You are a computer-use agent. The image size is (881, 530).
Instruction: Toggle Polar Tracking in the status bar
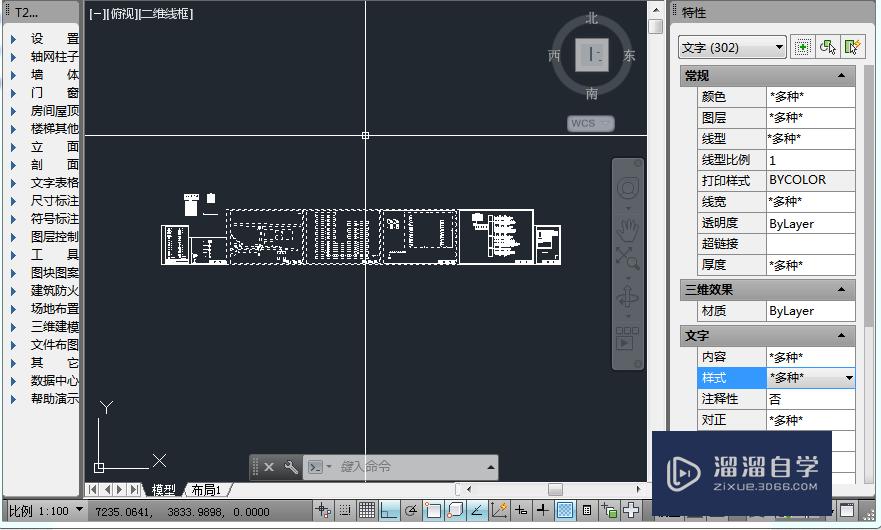(x=411, y=510)
